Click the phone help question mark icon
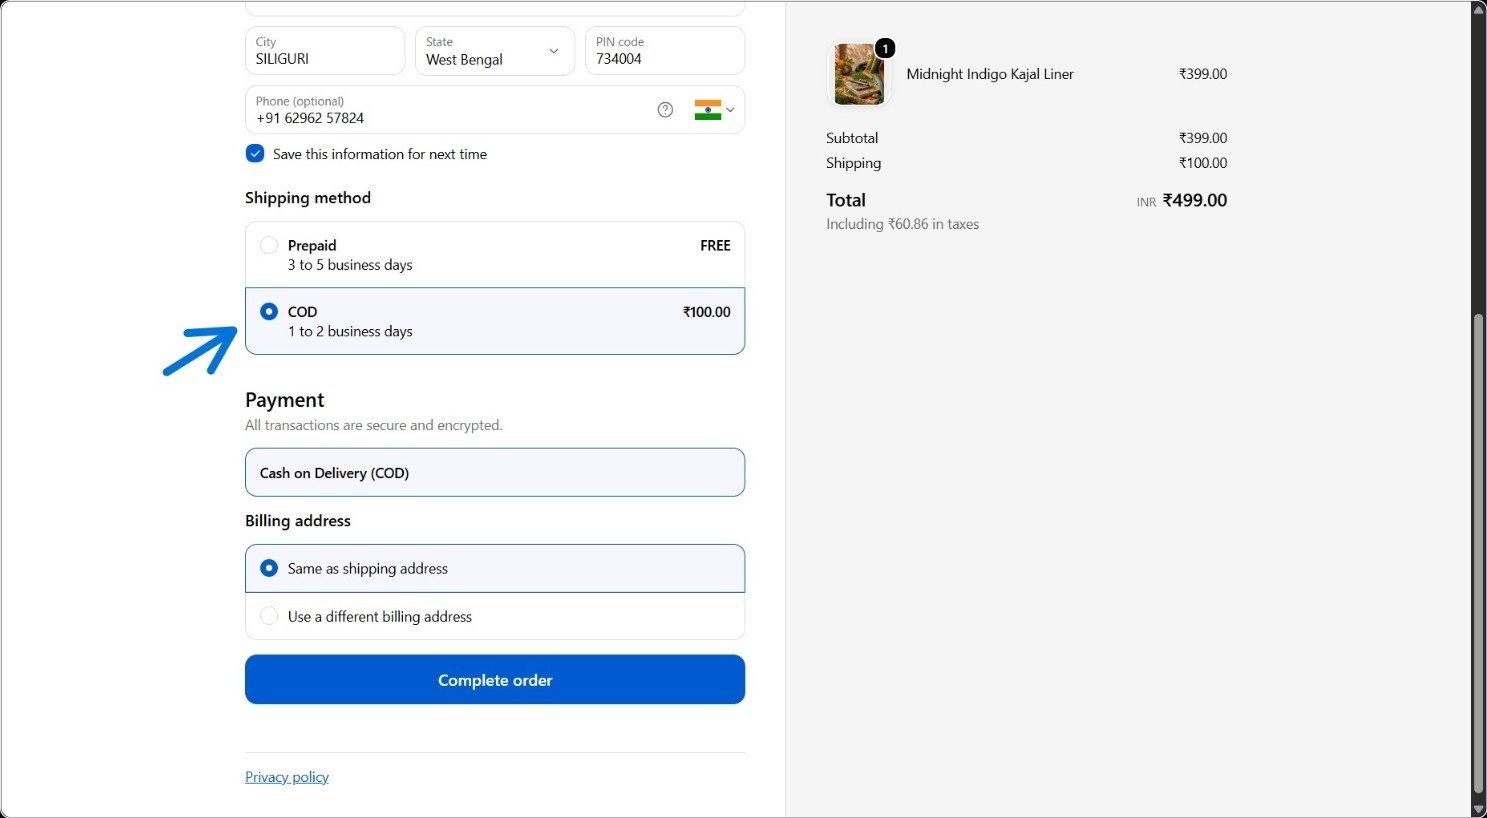 pyautogui.click(x=665, y=110)
